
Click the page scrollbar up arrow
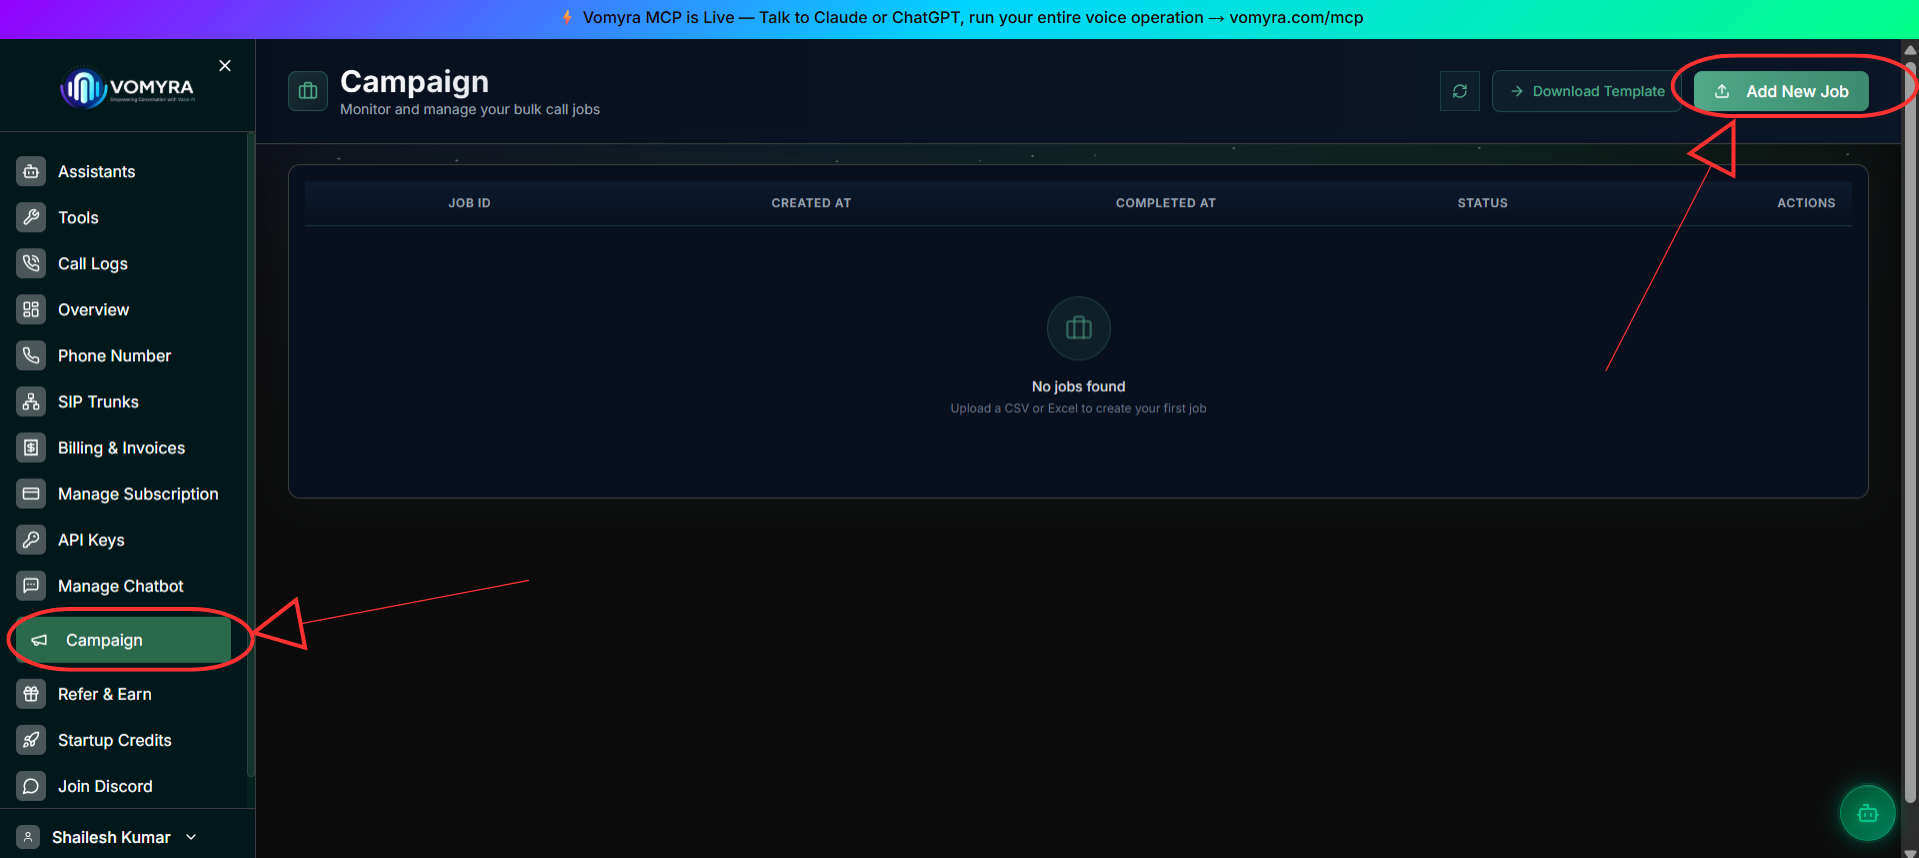[1910, 50]
